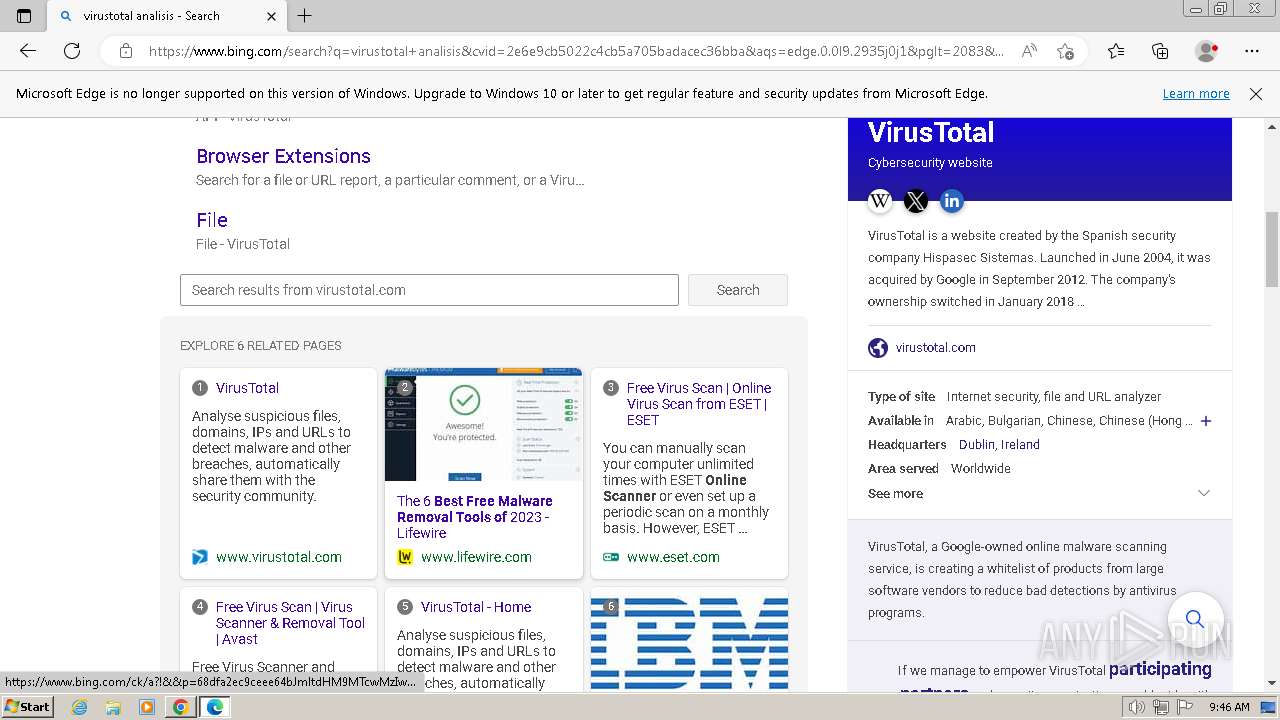The height and width of the screenshot is (720, 1280).
Task: Follow the Dublin, Ireland headquarters link
Action: [x=999, y=445]
